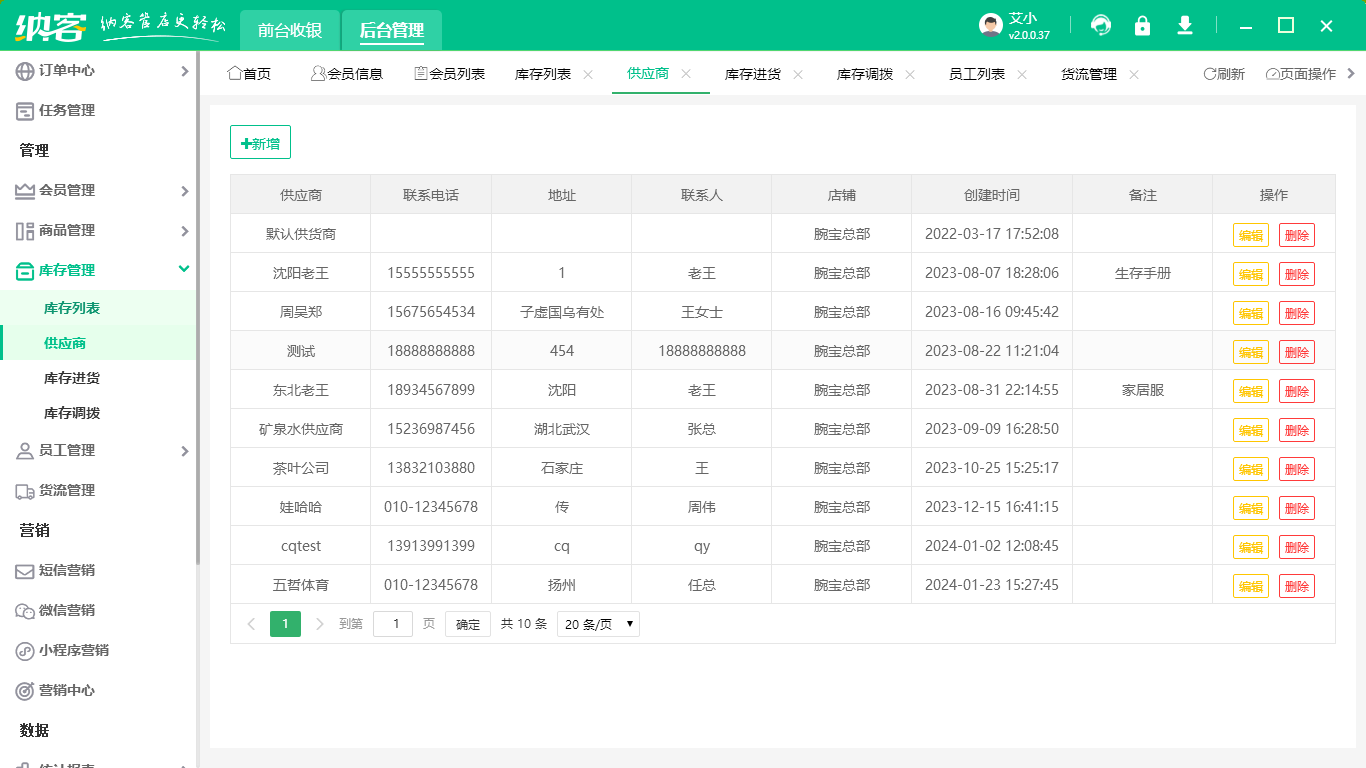Open 商品管理 from the left menu
The image size is (1366, 768).
(73, 230)
